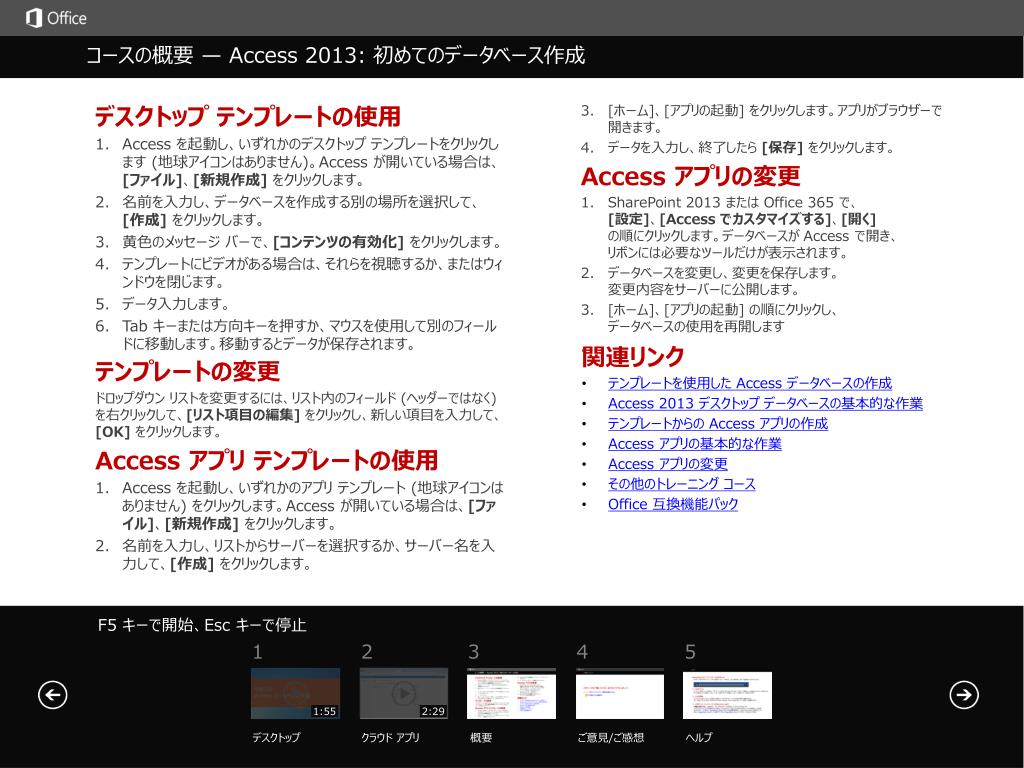Open the Access アプリの変更 link
Viewport: 1024px width, 768px height.
pos(667,464)
